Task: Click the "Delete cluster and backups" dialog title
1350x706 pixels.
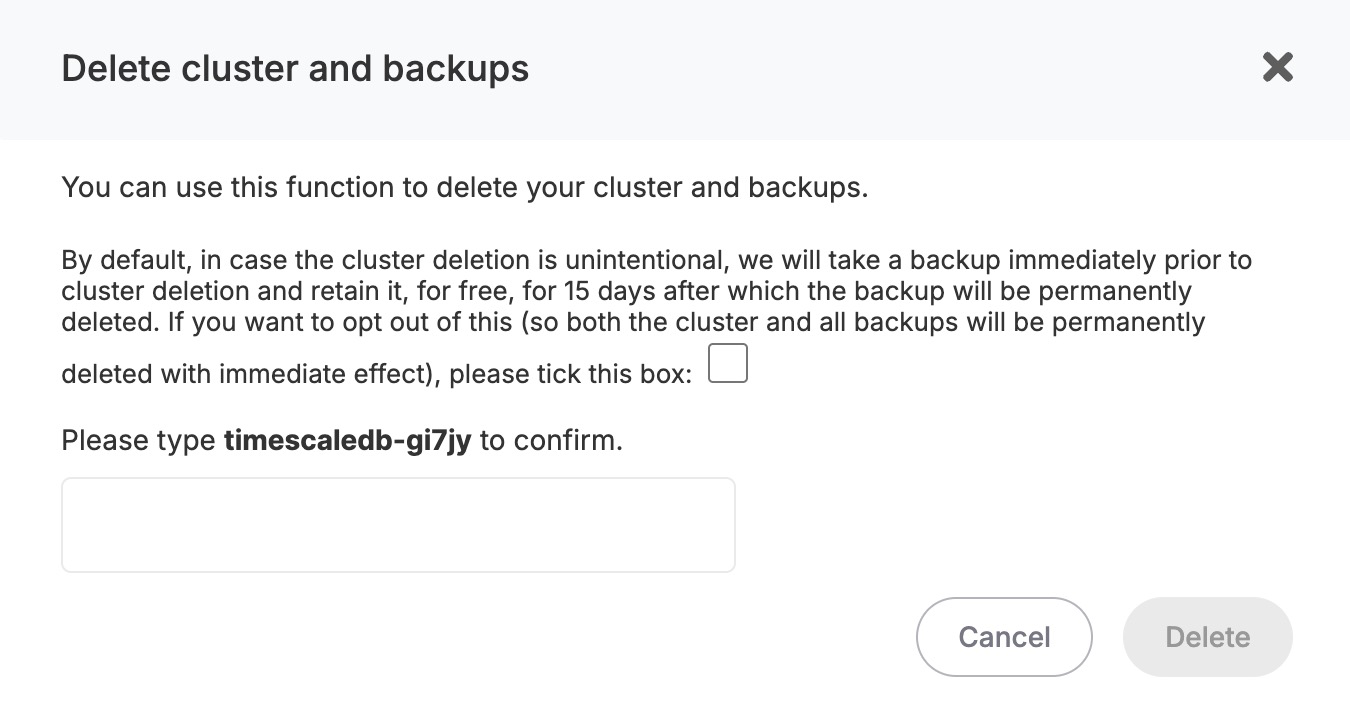Action: tap(295, 69)
